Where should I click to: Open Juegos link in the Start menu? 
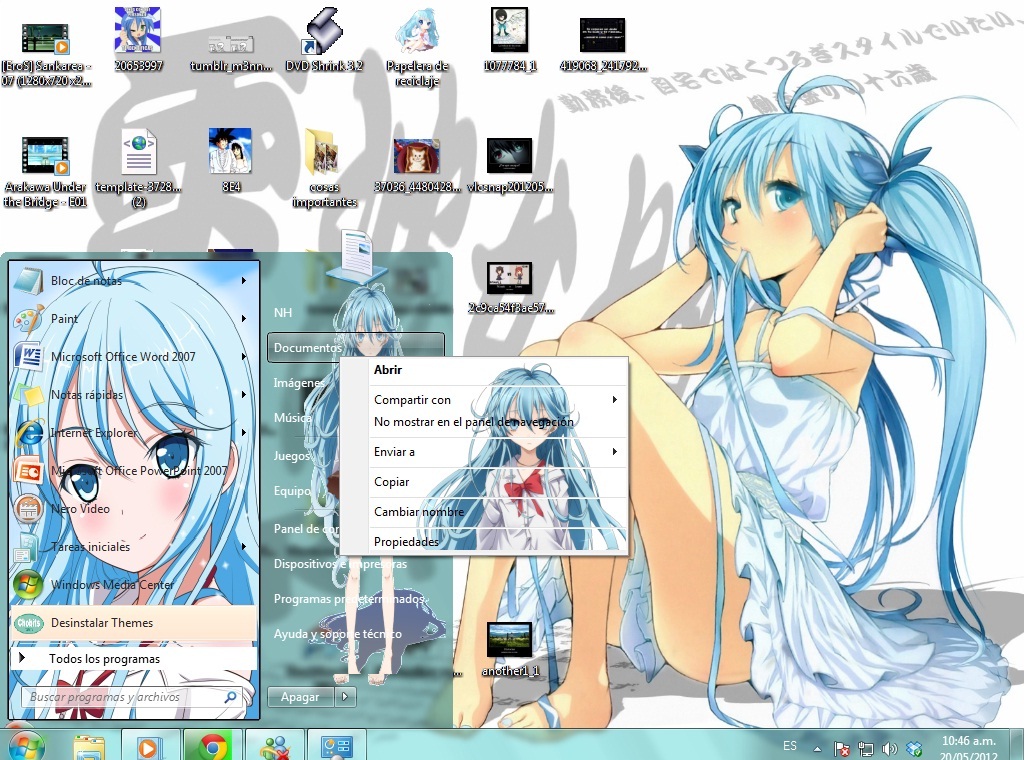[x=292, y=455]
